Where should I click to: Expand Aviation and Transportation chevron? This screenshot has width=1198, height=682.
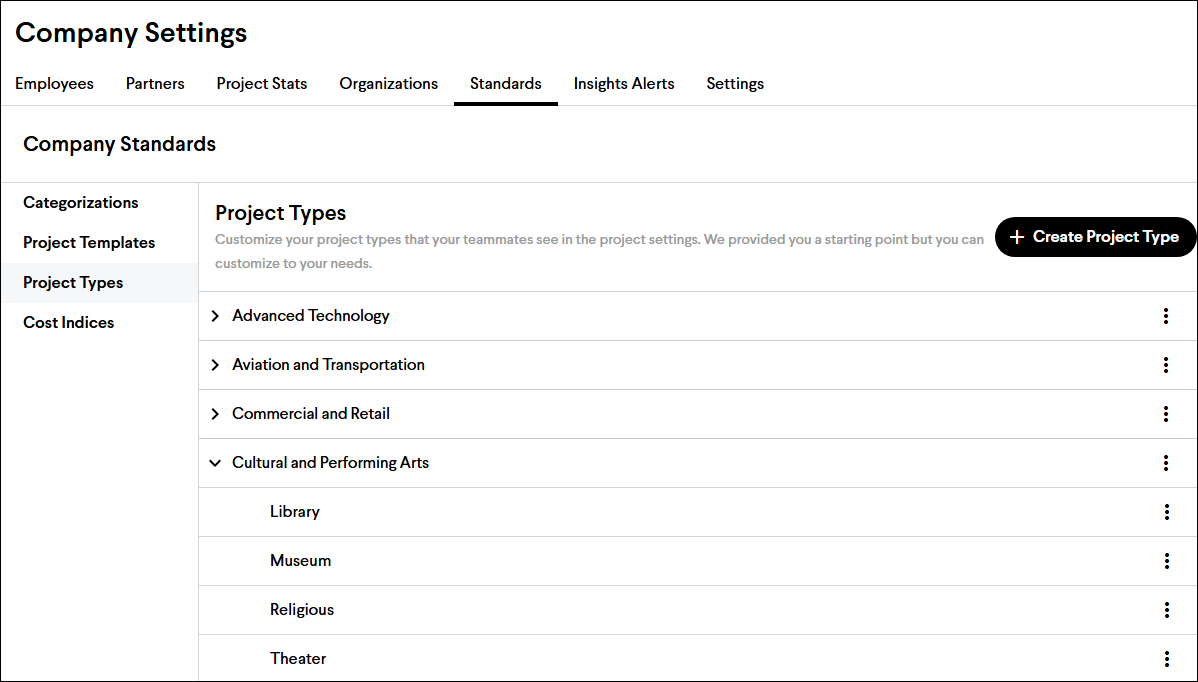[x=215, y=365]
